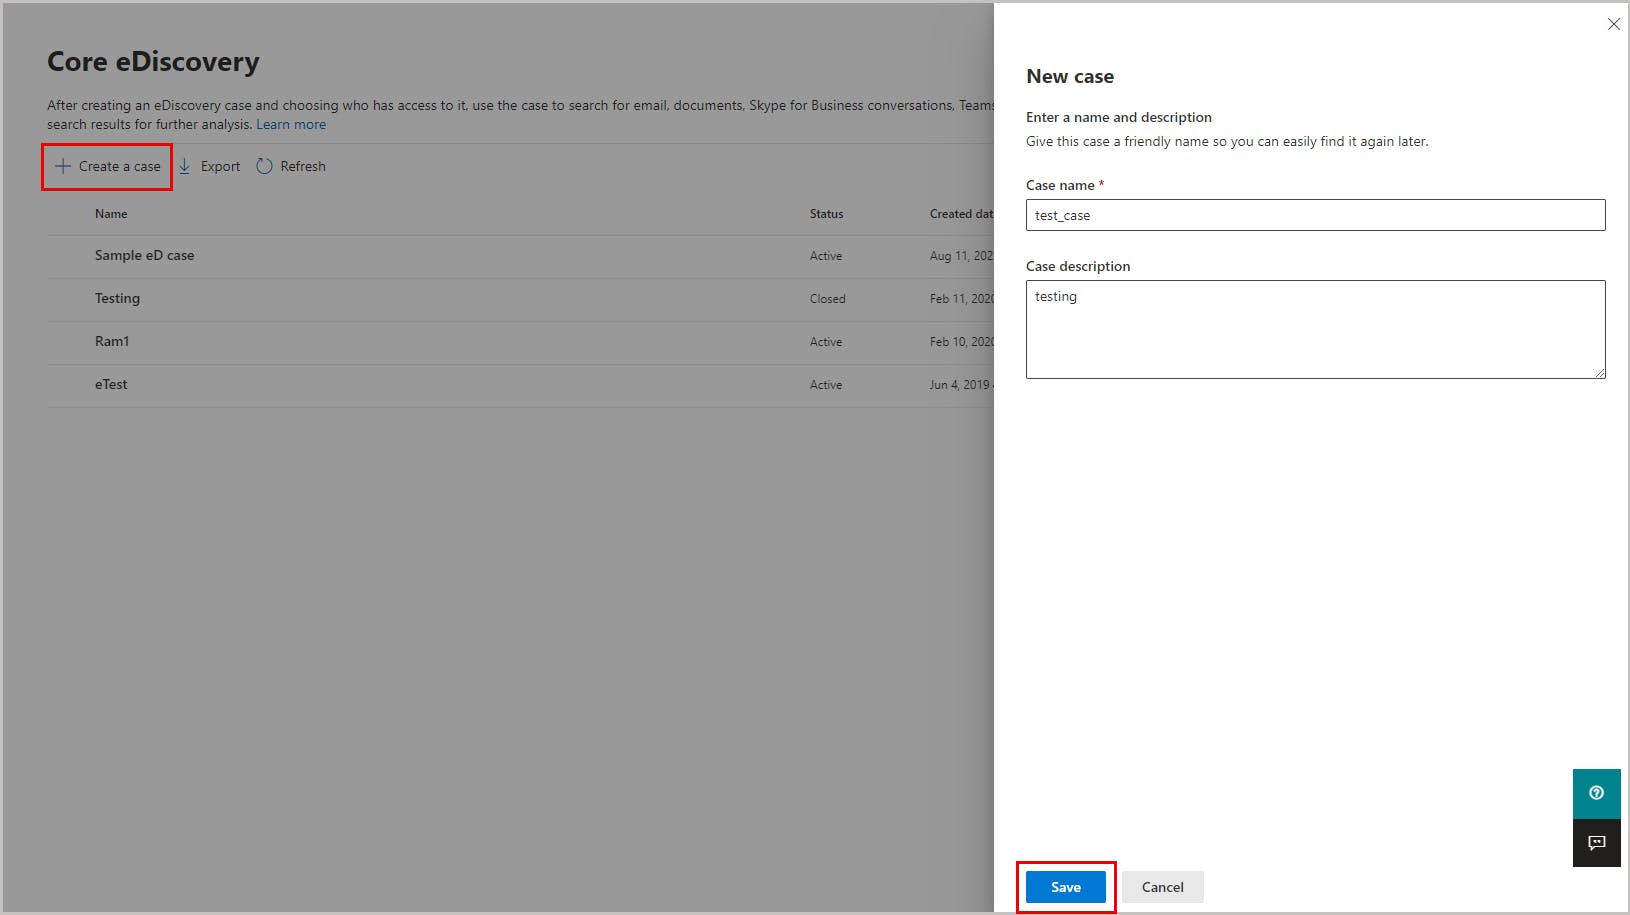The width and height of the screenshot is (1630, 915).
Task: Open the eTest case entry
Action: pyautogui.click(x=111, y=385)
